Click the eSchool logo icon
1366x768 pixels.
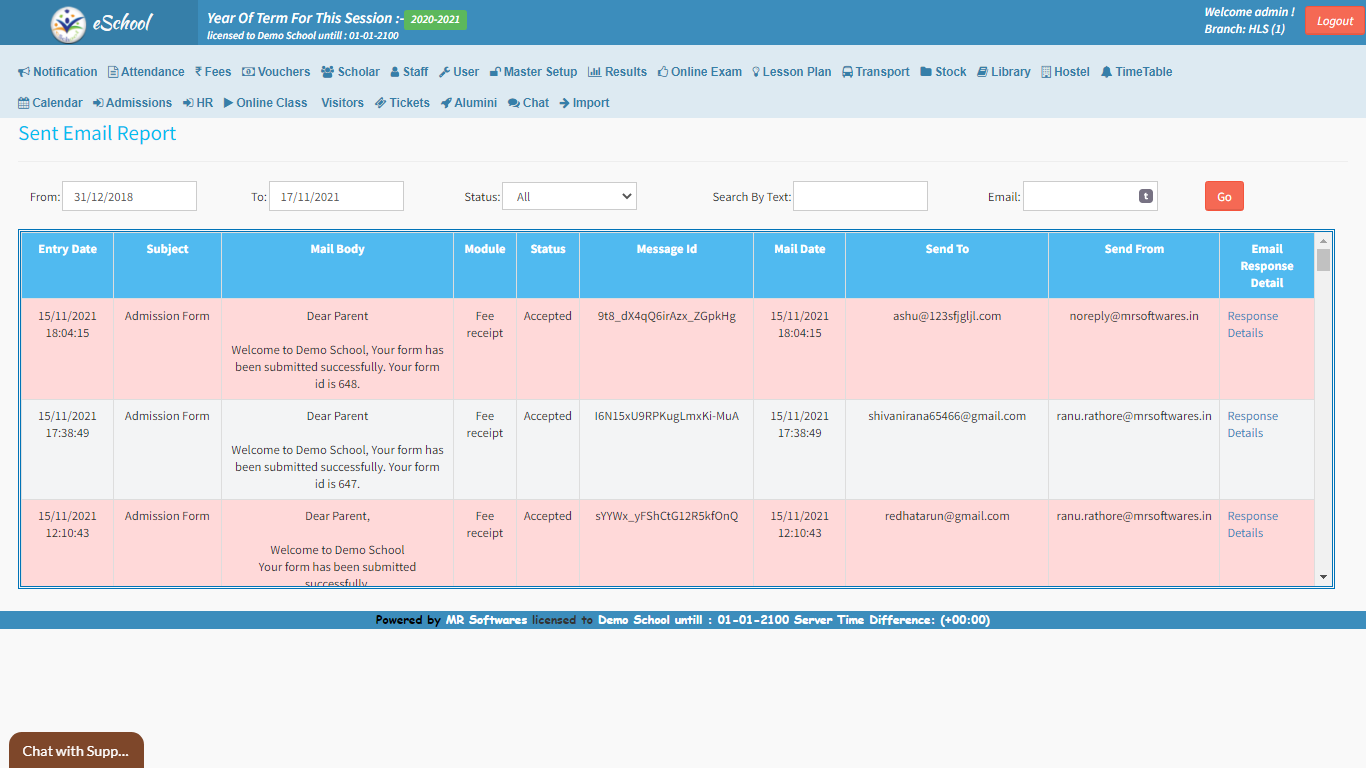click(68, 23)
